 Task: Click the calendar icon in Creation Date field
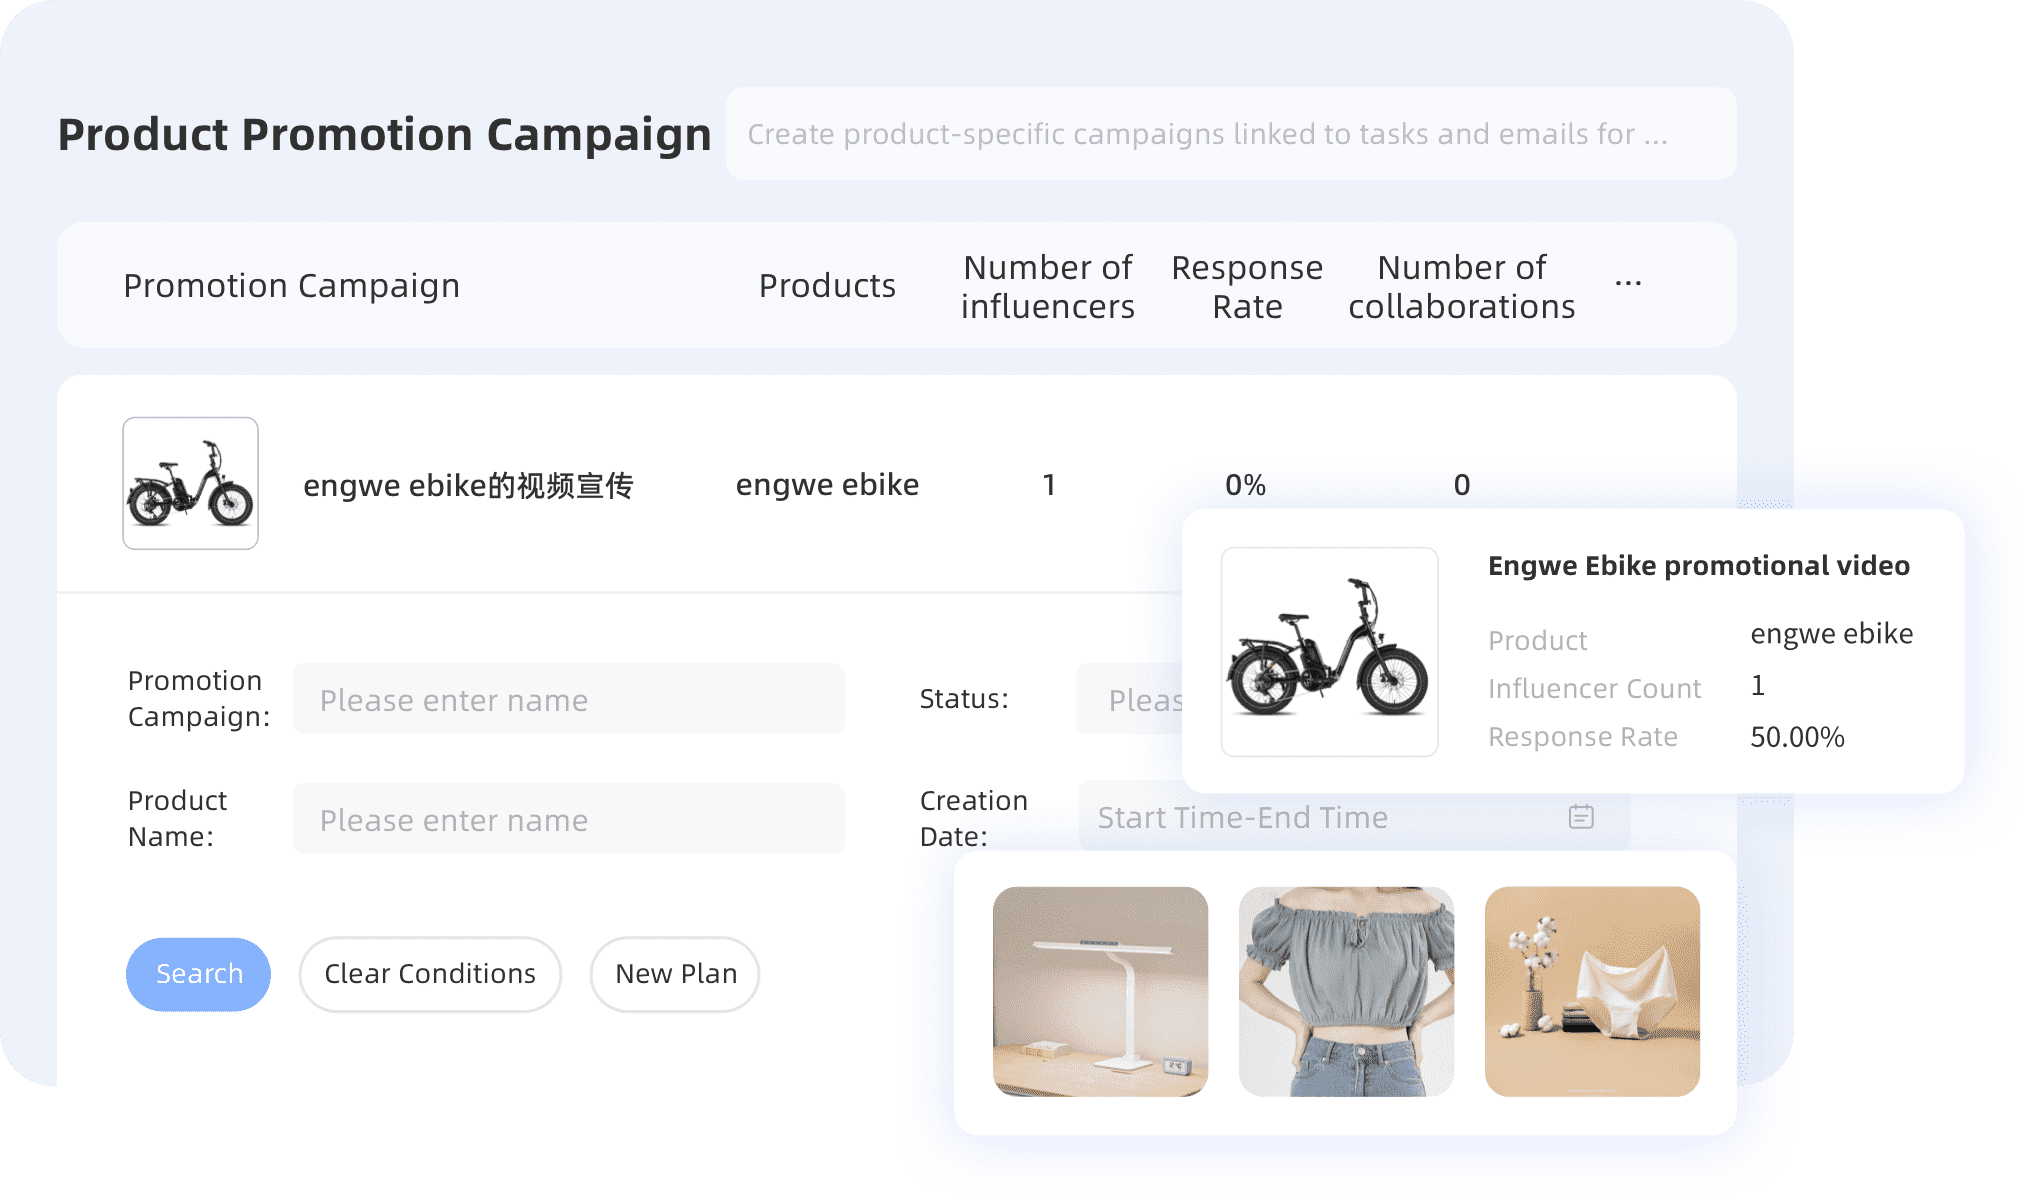tap(1580, 817)
